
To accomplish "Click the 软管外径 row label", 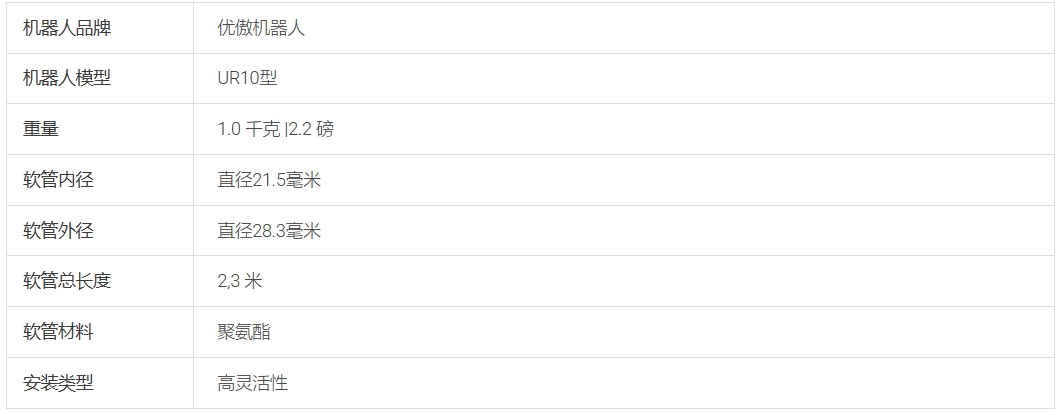I will 58,231.
